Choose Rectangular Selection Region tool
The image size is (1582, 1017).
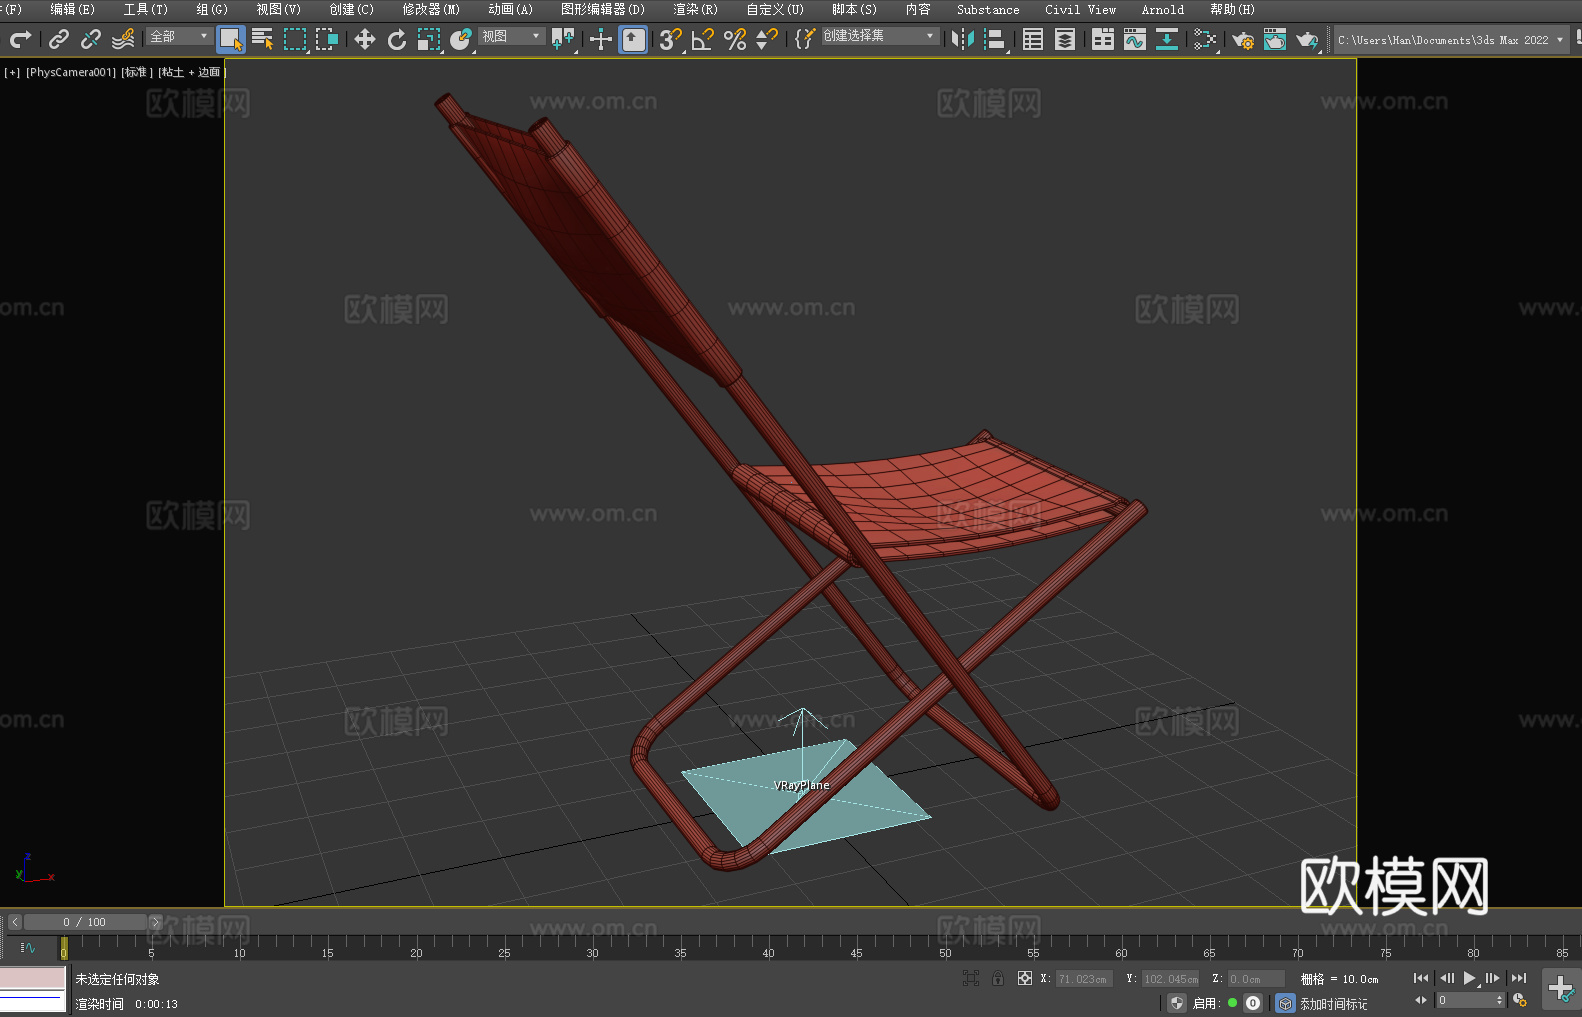point(295,39)
